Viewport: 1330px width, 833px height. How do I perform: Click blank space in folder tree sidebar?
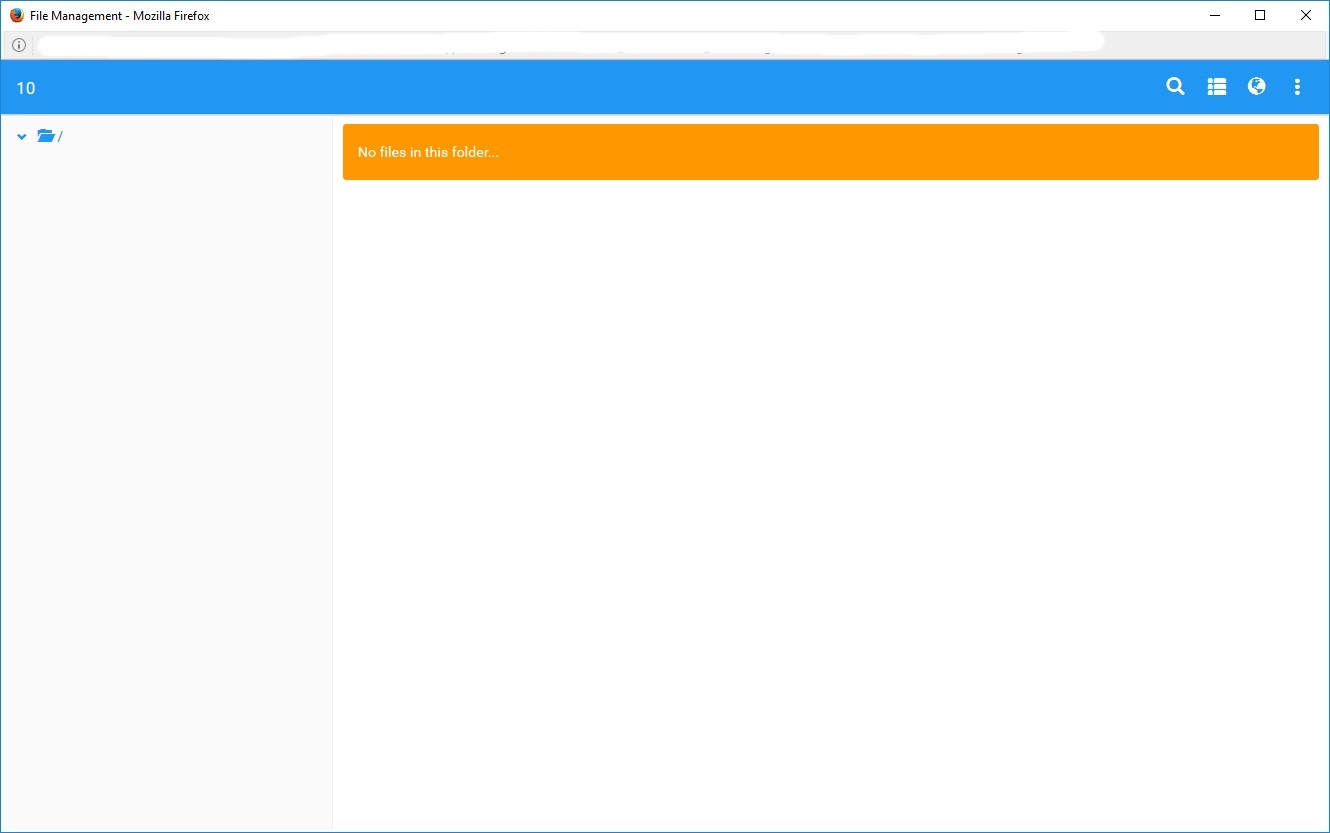tap(165, 480)
